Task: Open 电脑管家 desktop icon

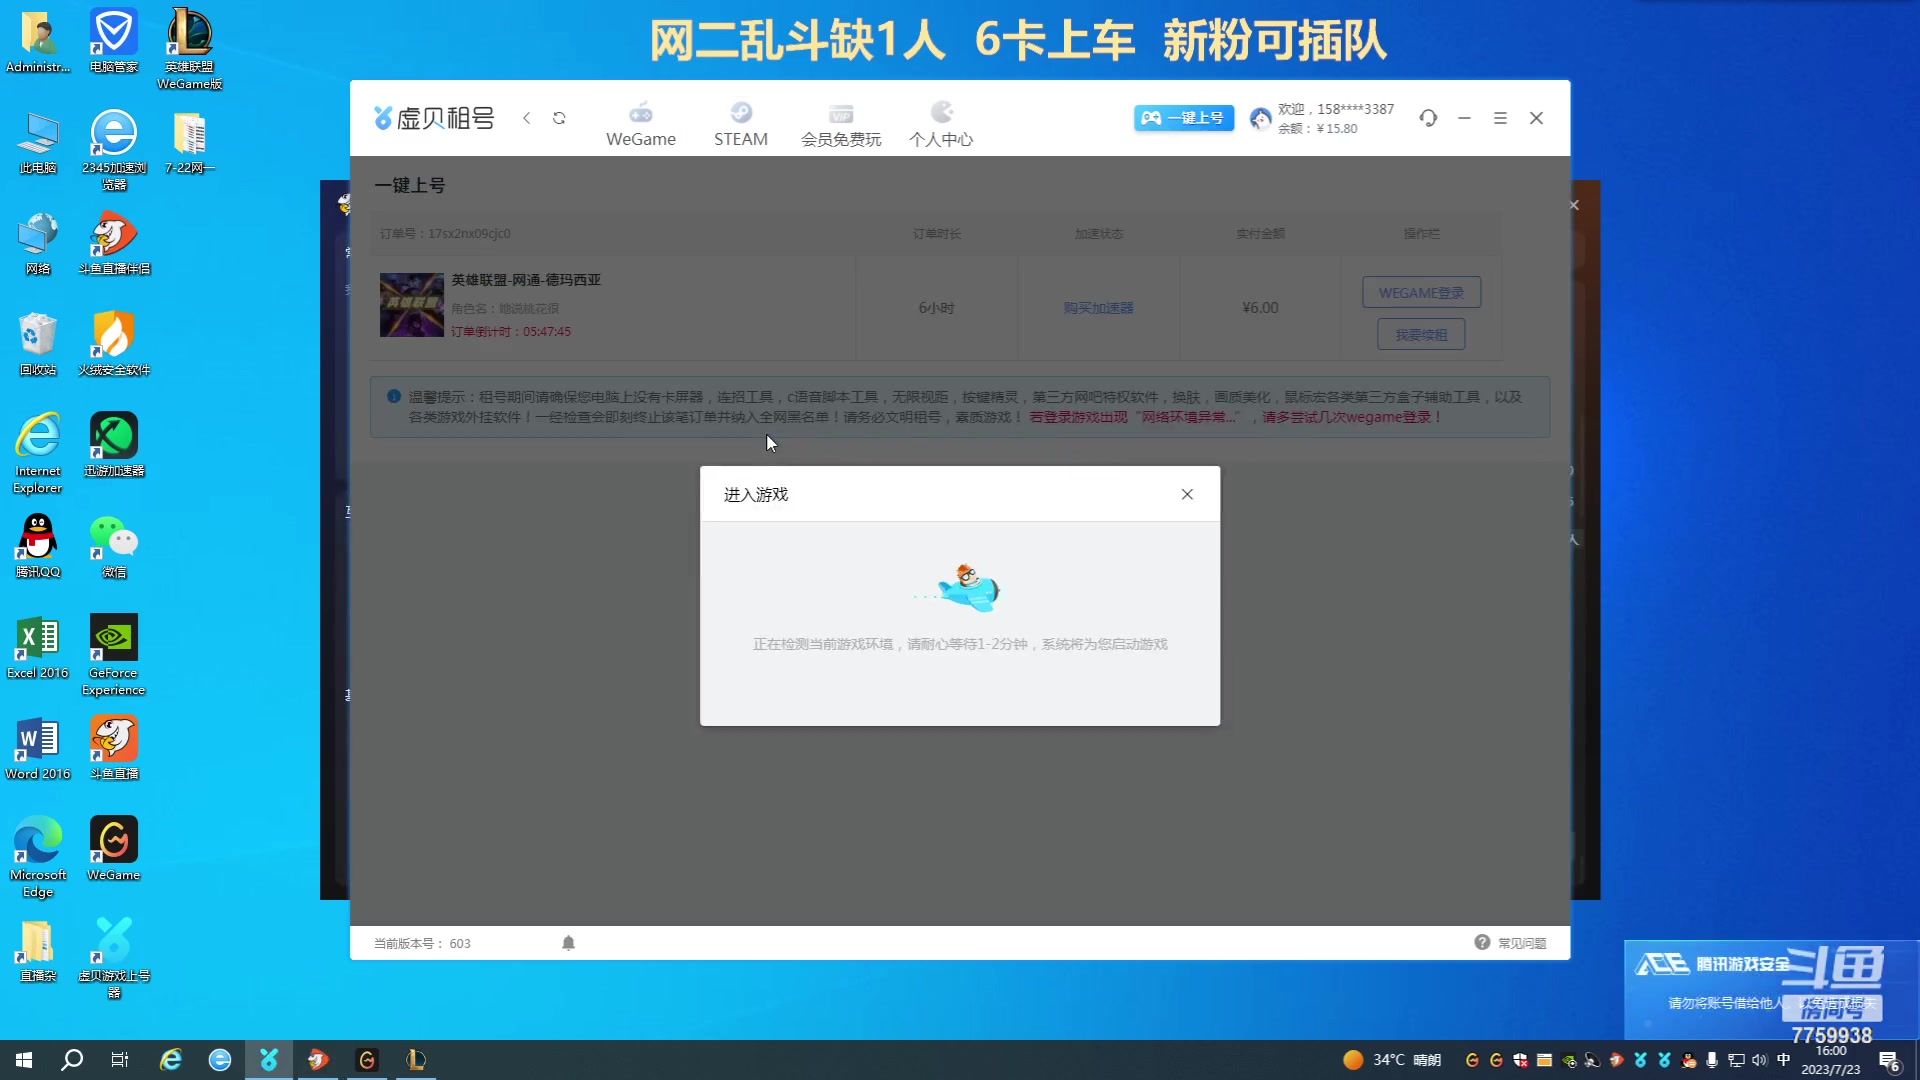Action: (x=114, y=41)
